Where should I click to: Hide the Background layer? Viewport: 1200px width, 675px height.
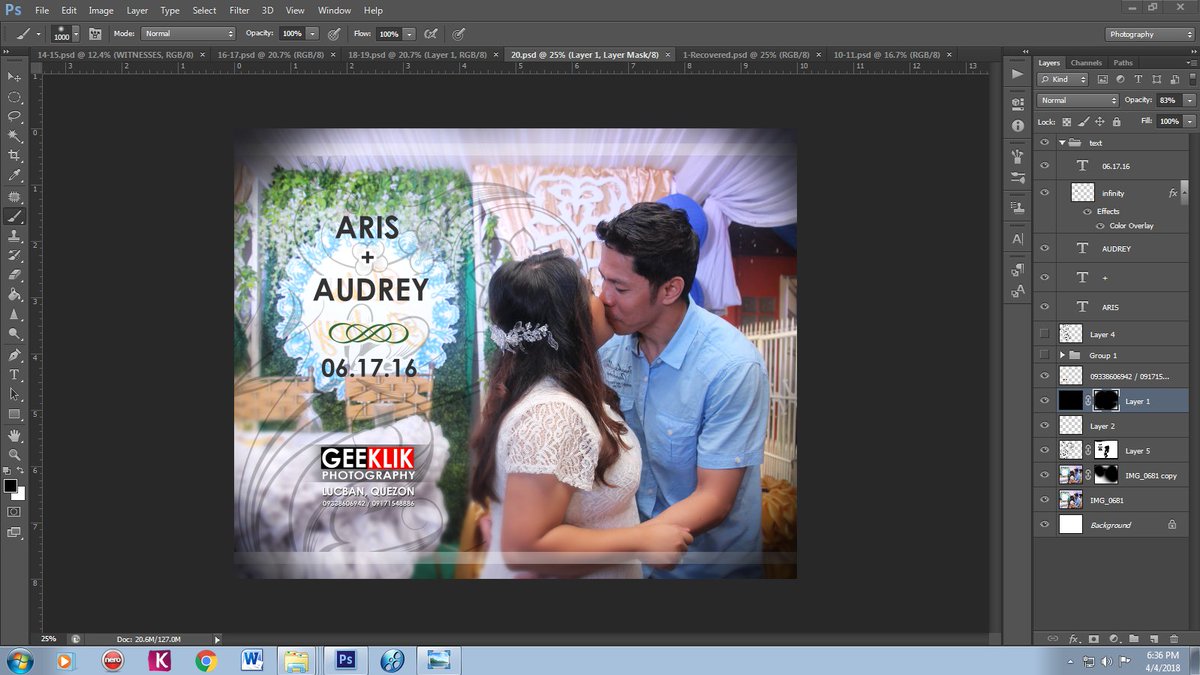1045,524
